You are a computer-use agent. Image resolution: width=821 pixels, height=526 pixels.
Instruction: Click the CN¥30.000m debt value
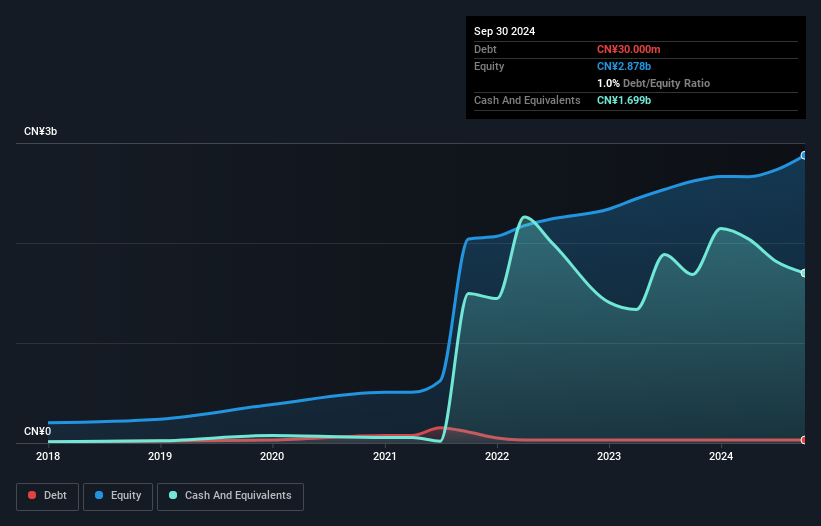628,49
